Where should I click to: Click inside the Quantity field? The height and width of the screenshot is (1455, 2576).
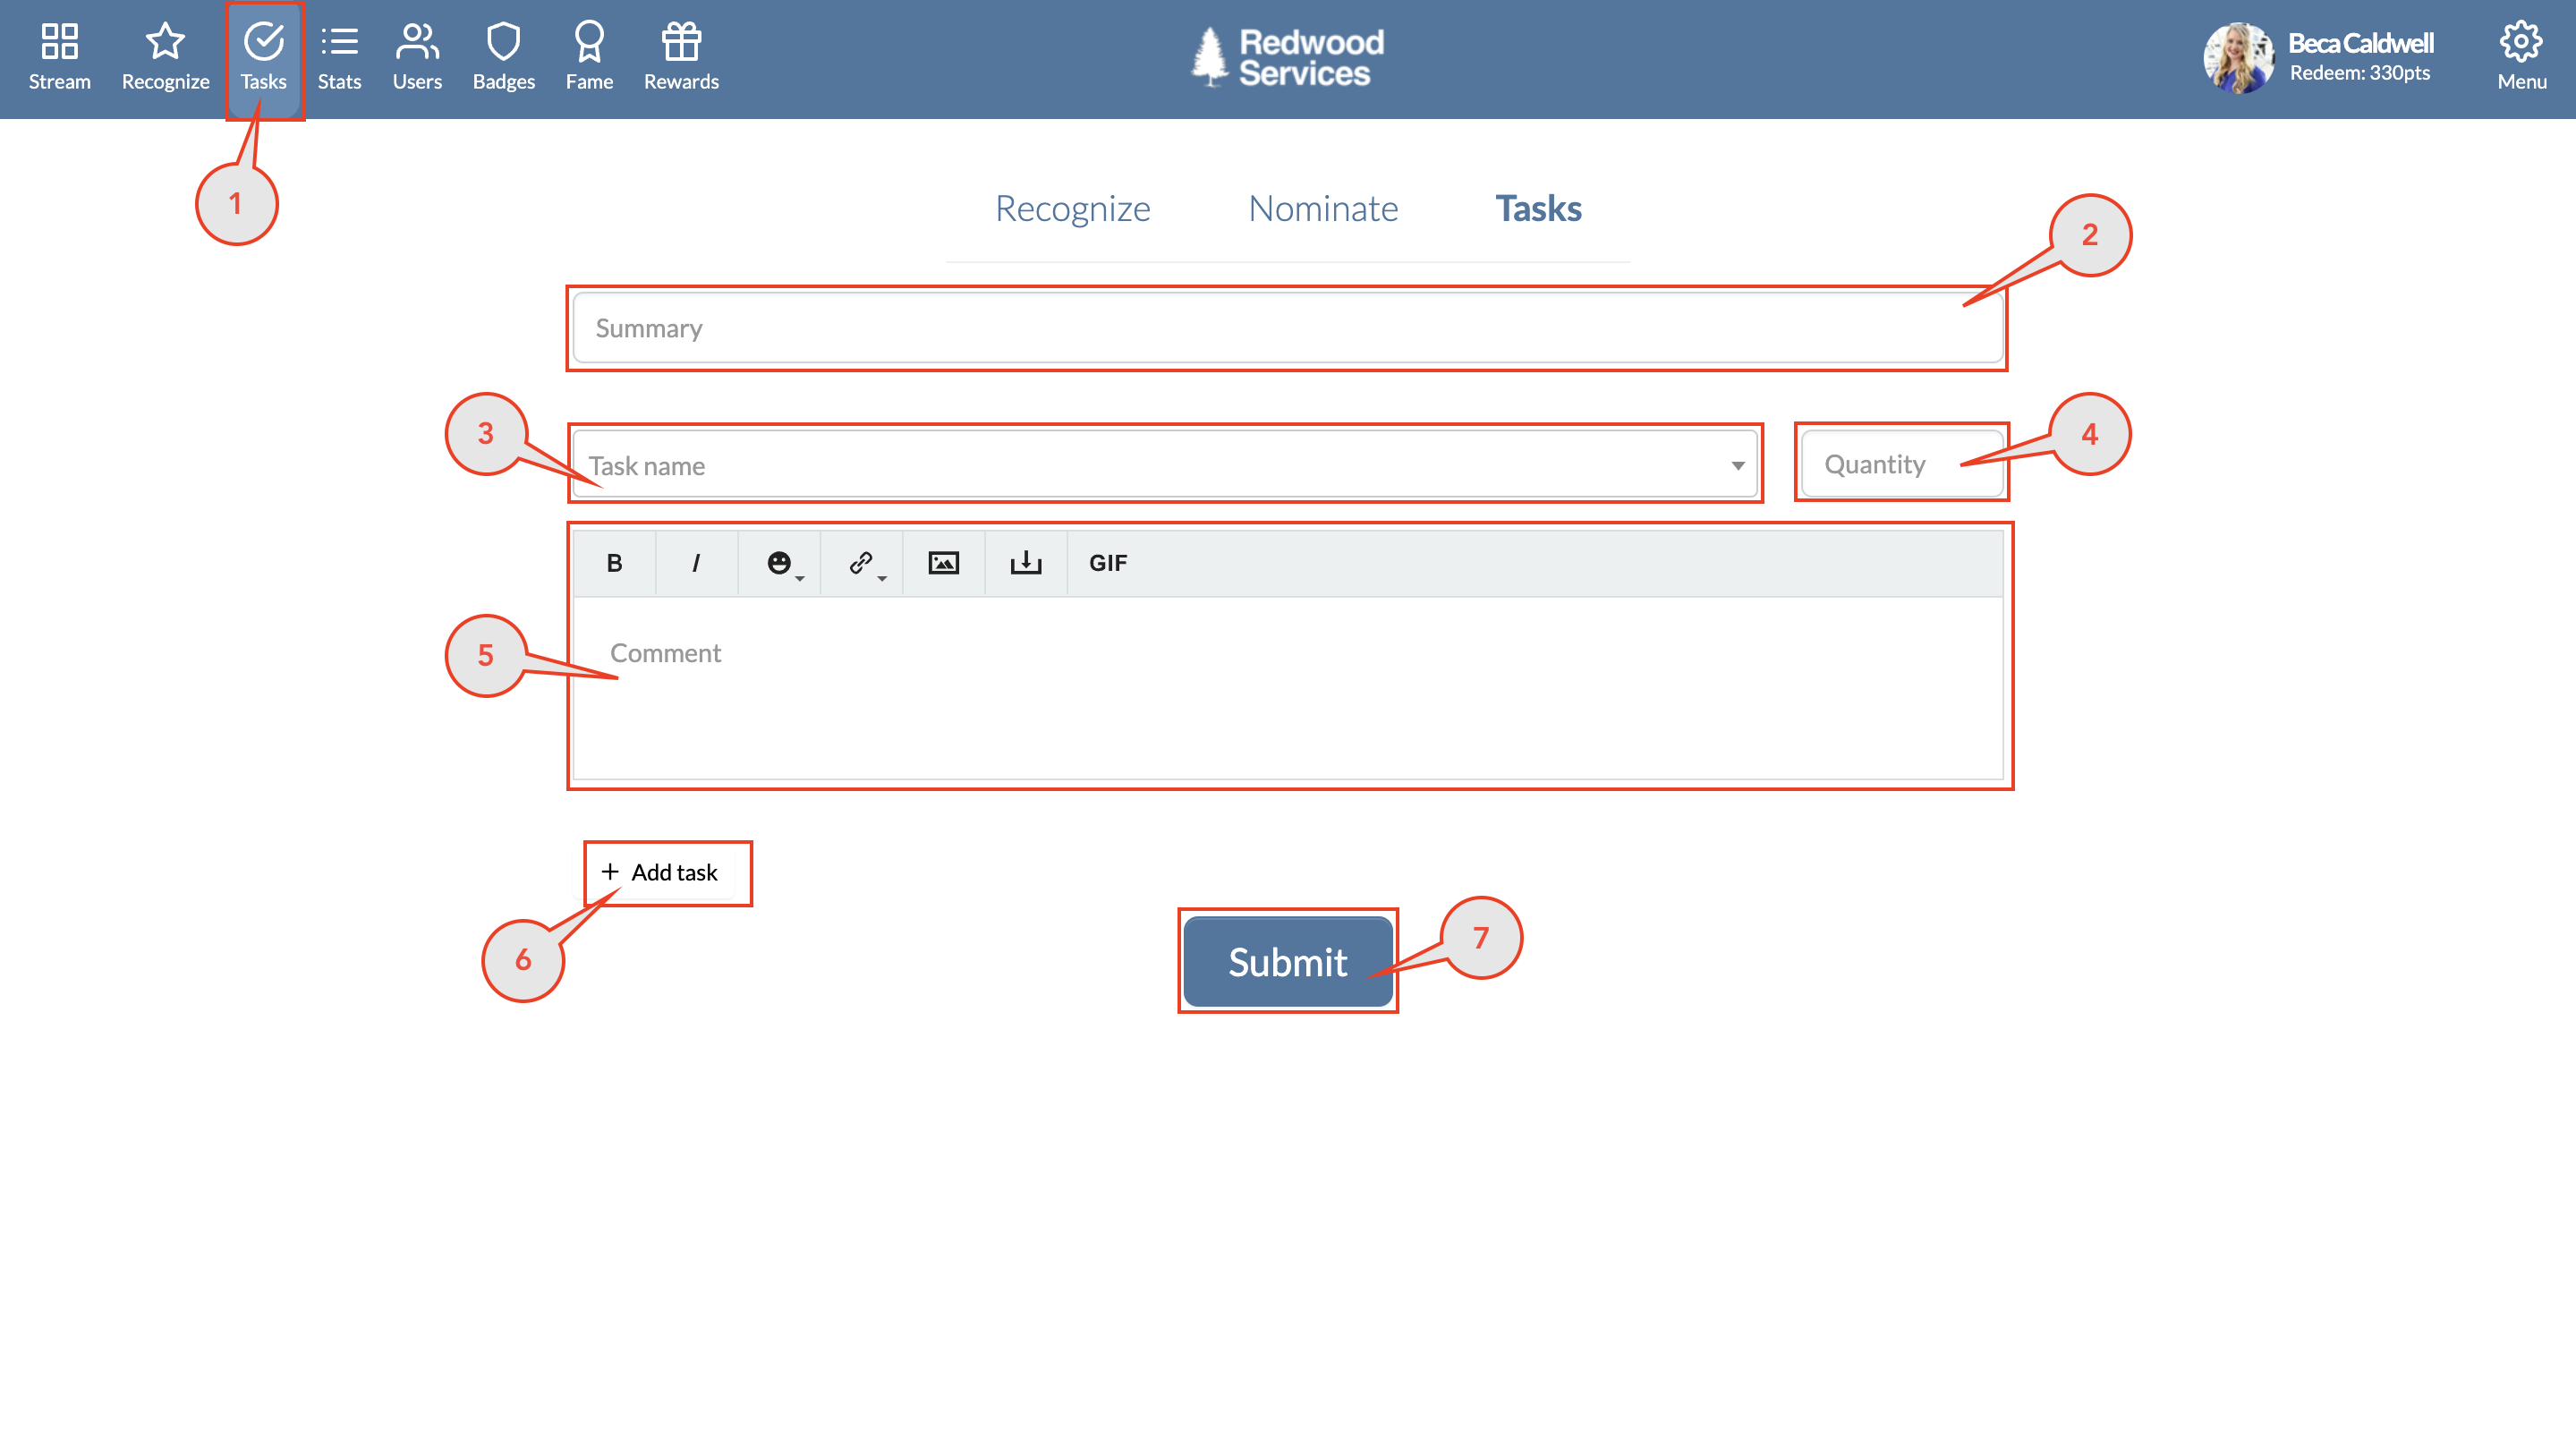(1899, 463)
